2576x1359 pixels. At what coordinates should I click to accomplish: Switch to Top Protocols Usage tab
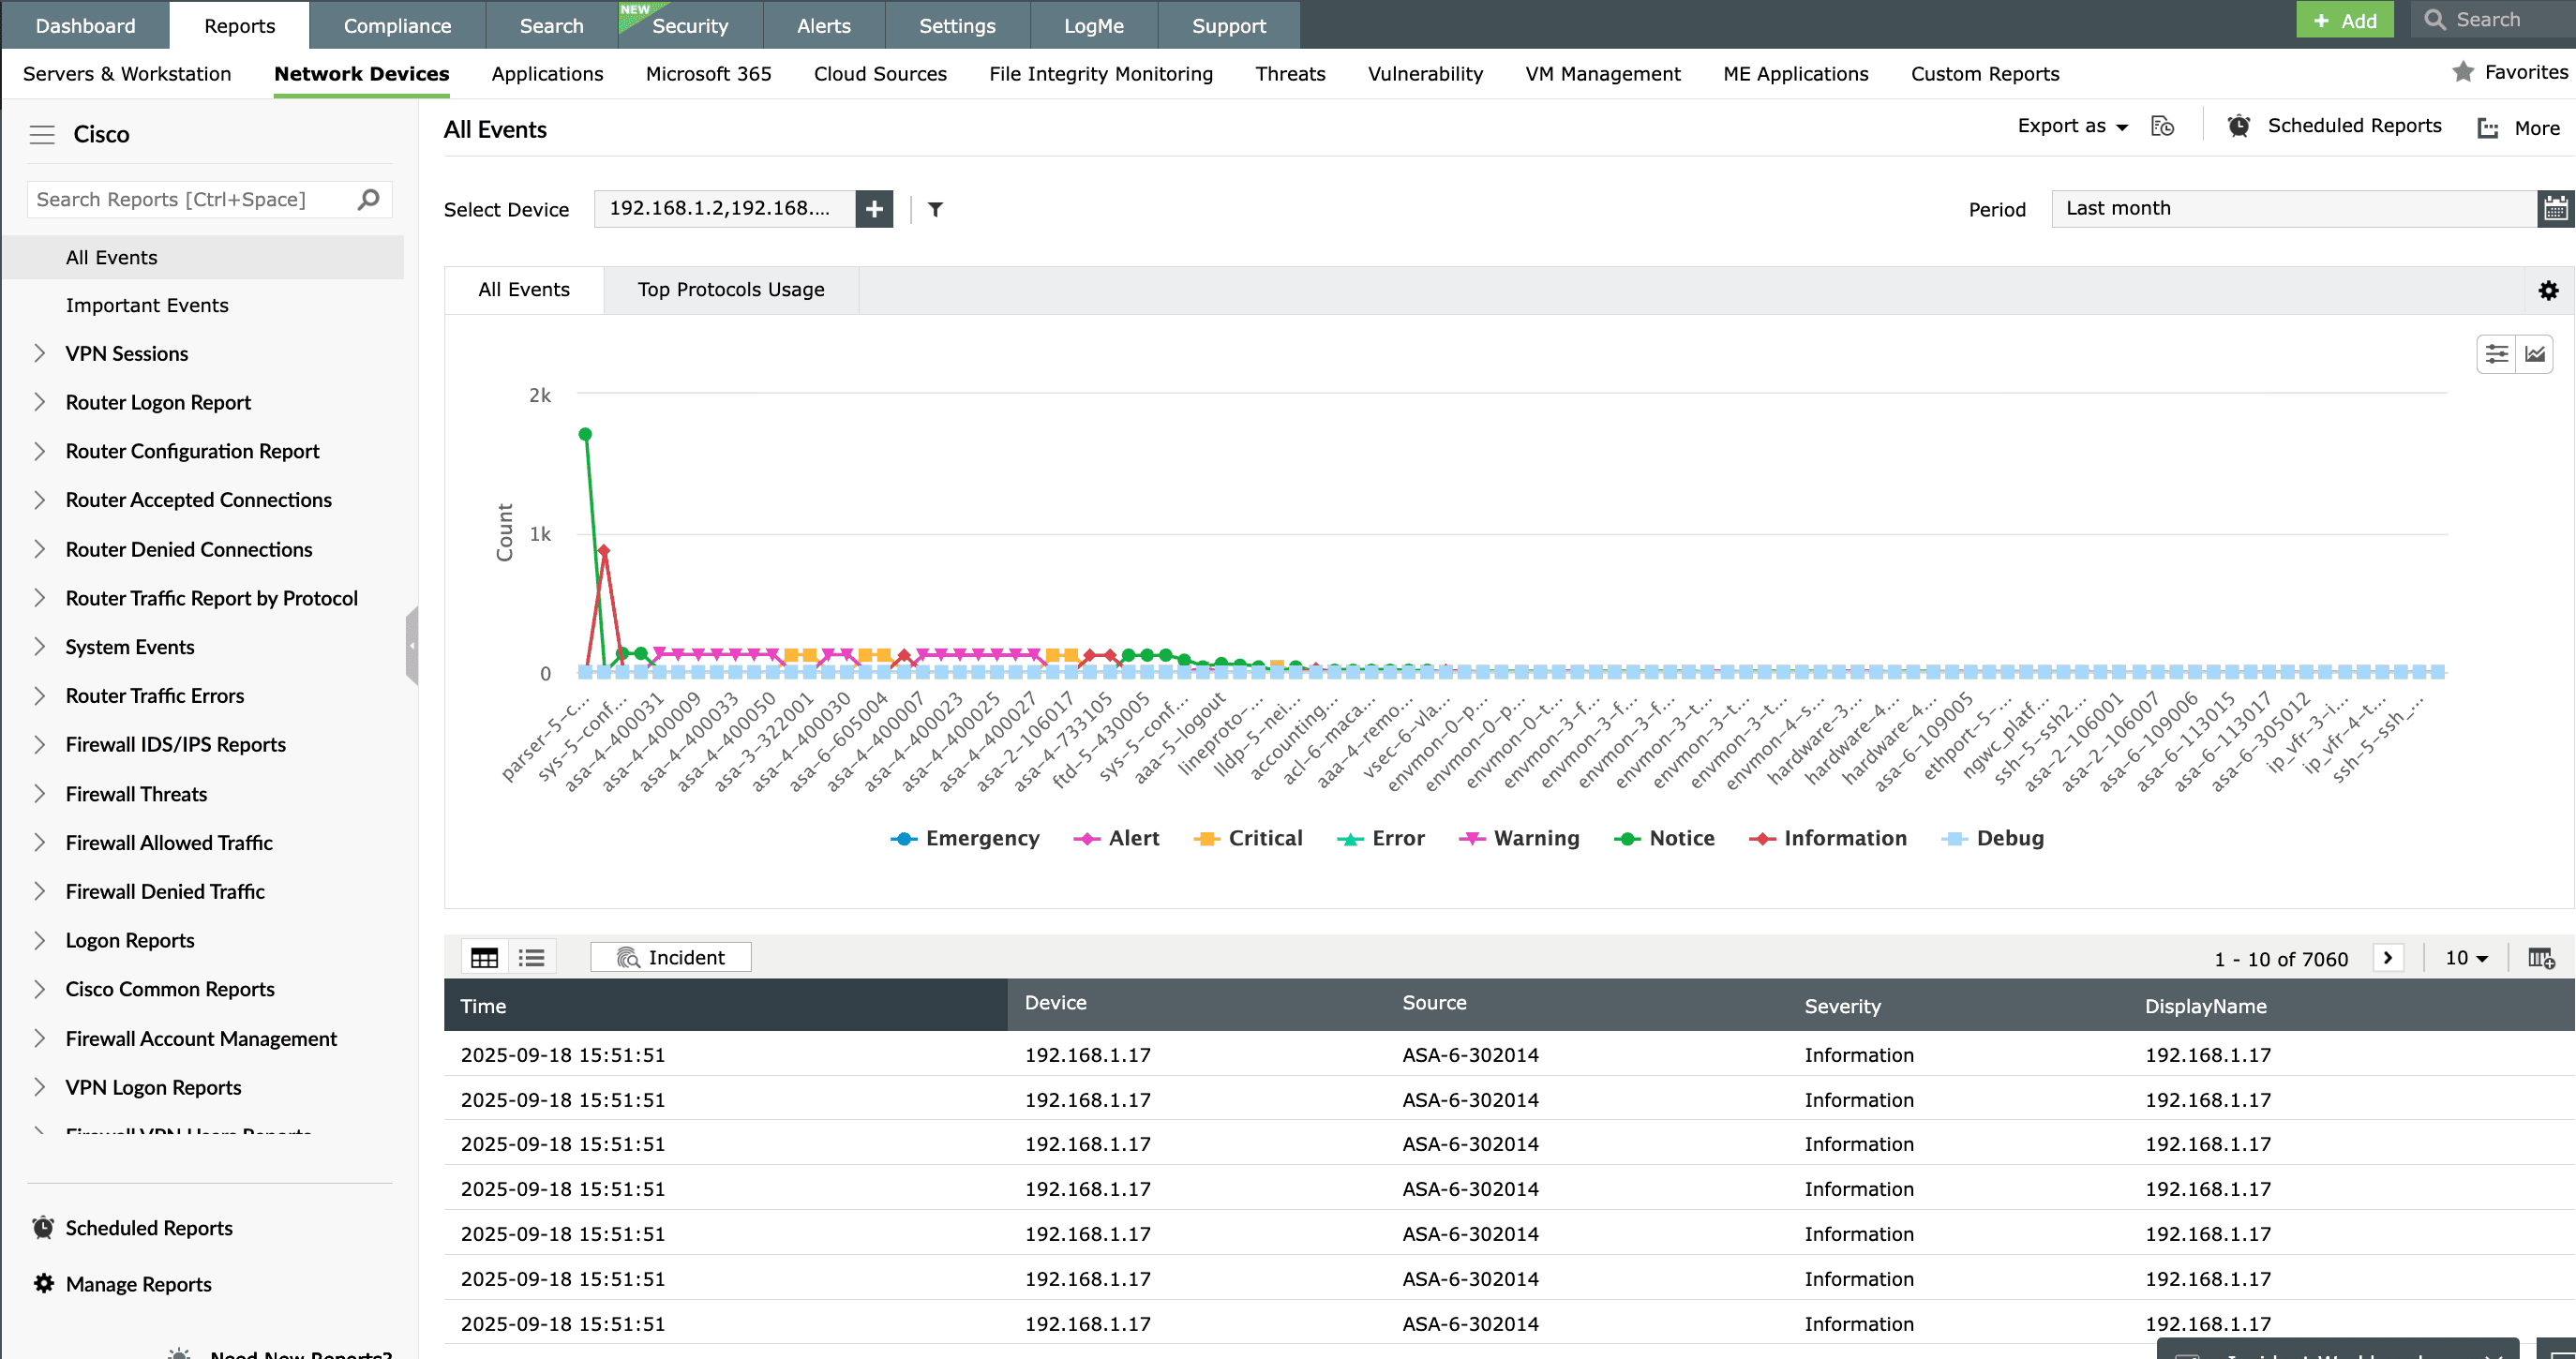[x=731, y=290]
